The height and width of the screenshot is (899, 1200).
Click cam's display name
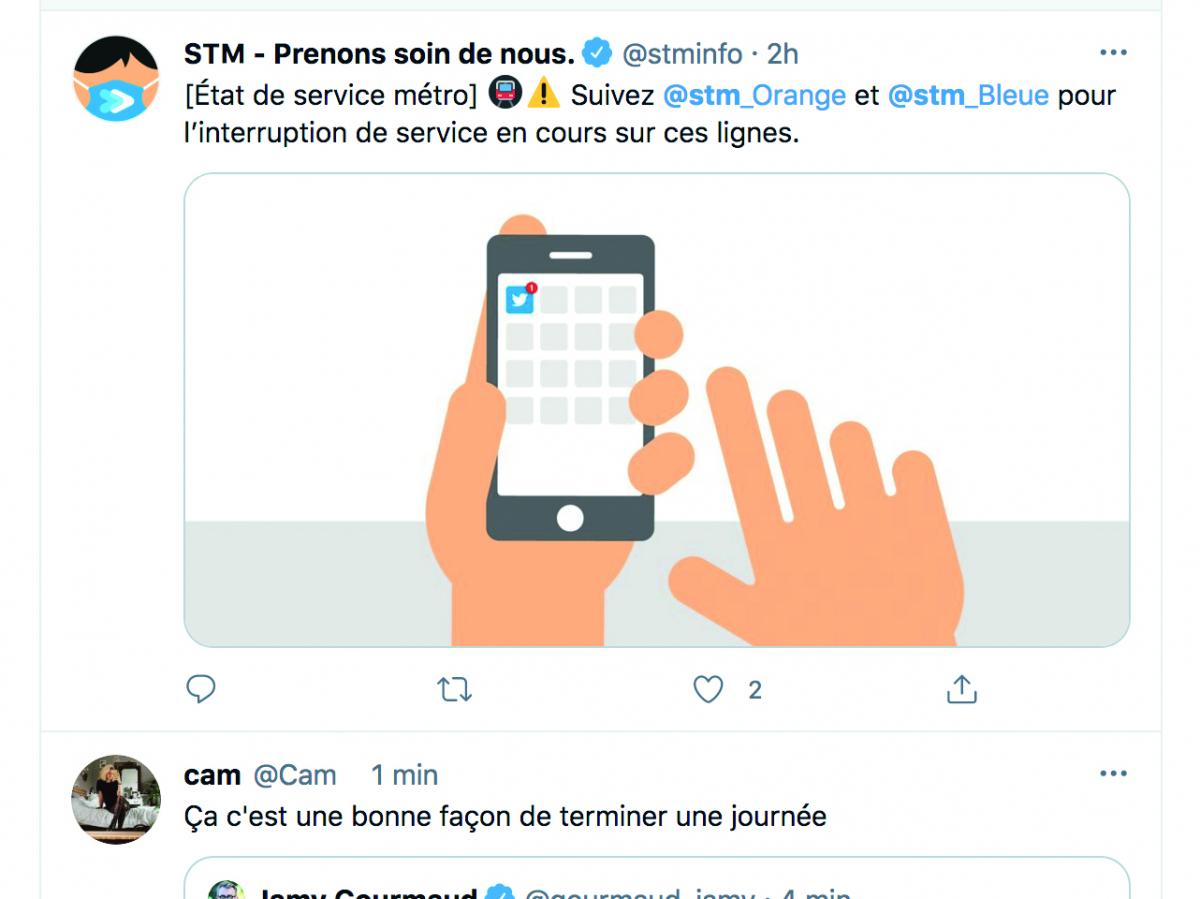pos(212,775)
